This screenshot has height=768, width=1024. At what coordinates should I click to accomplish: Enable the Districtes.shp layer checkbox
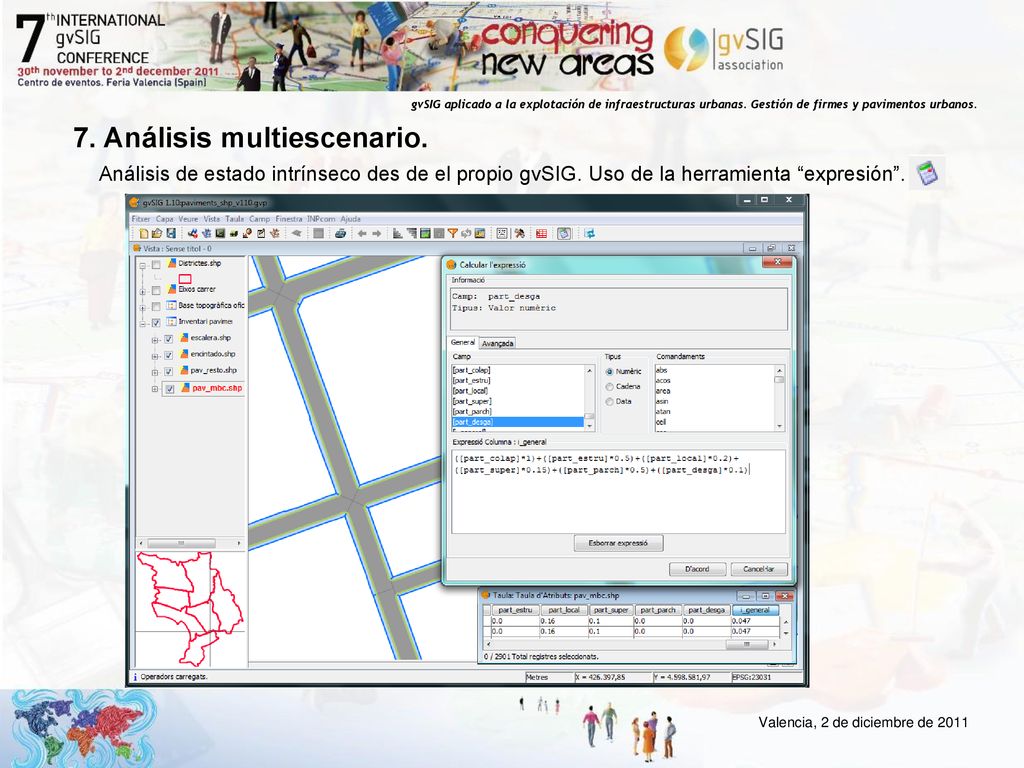coord(156,264)
